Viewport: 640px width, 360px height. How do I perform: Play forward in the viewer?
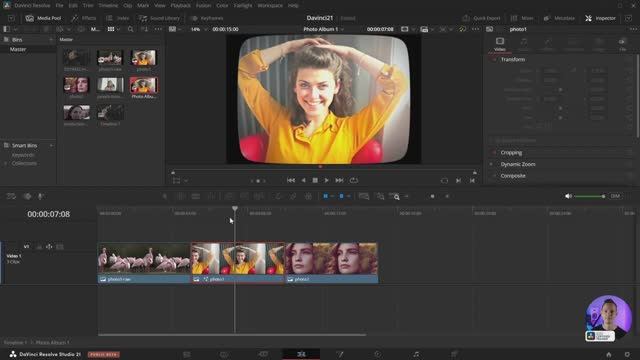(x=327, y=180)
